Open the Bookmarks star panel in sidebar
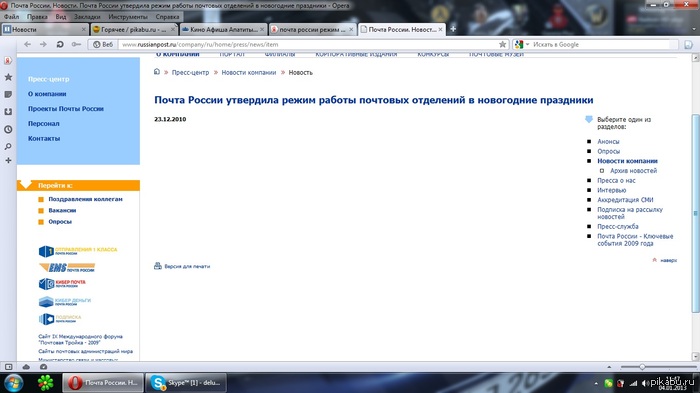 click(8, 77)
